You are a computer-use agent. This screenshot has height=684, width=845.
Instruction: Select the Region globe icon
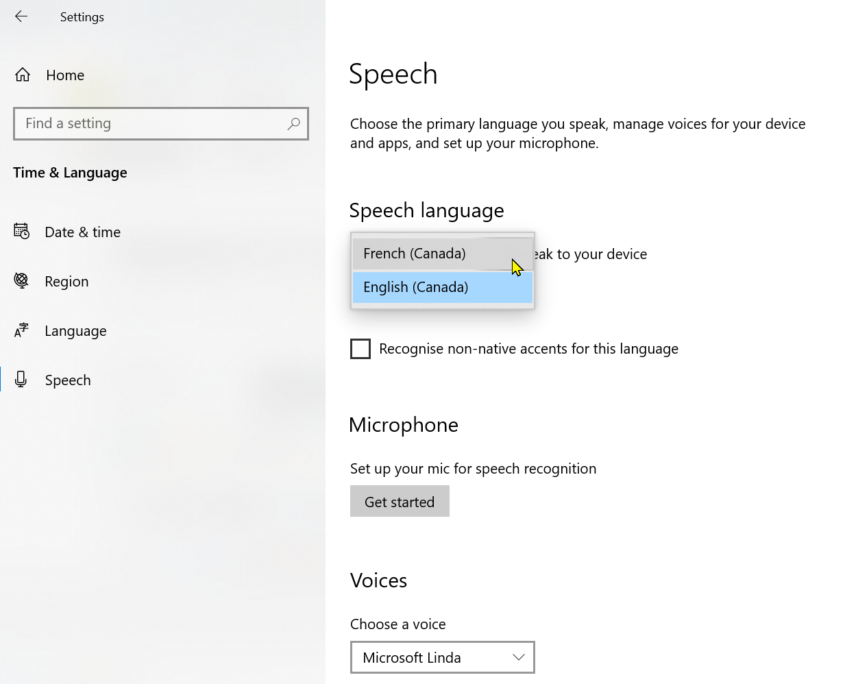point(21,281)
